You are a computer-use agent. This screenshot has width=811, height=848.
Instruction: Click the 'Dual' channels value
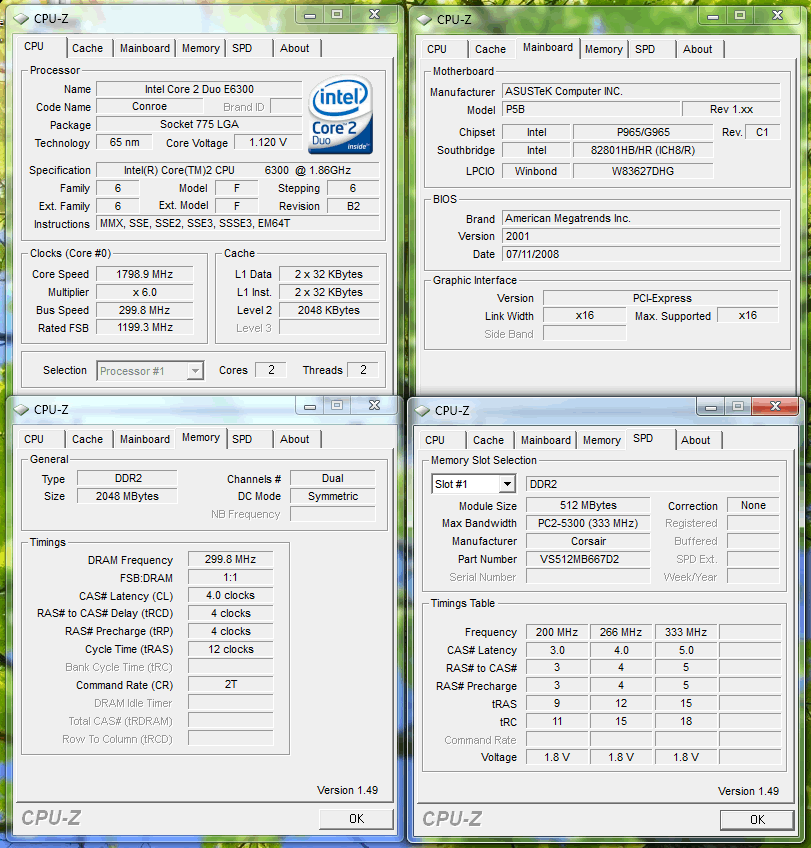pyautogui.click(x=333, y=478)
